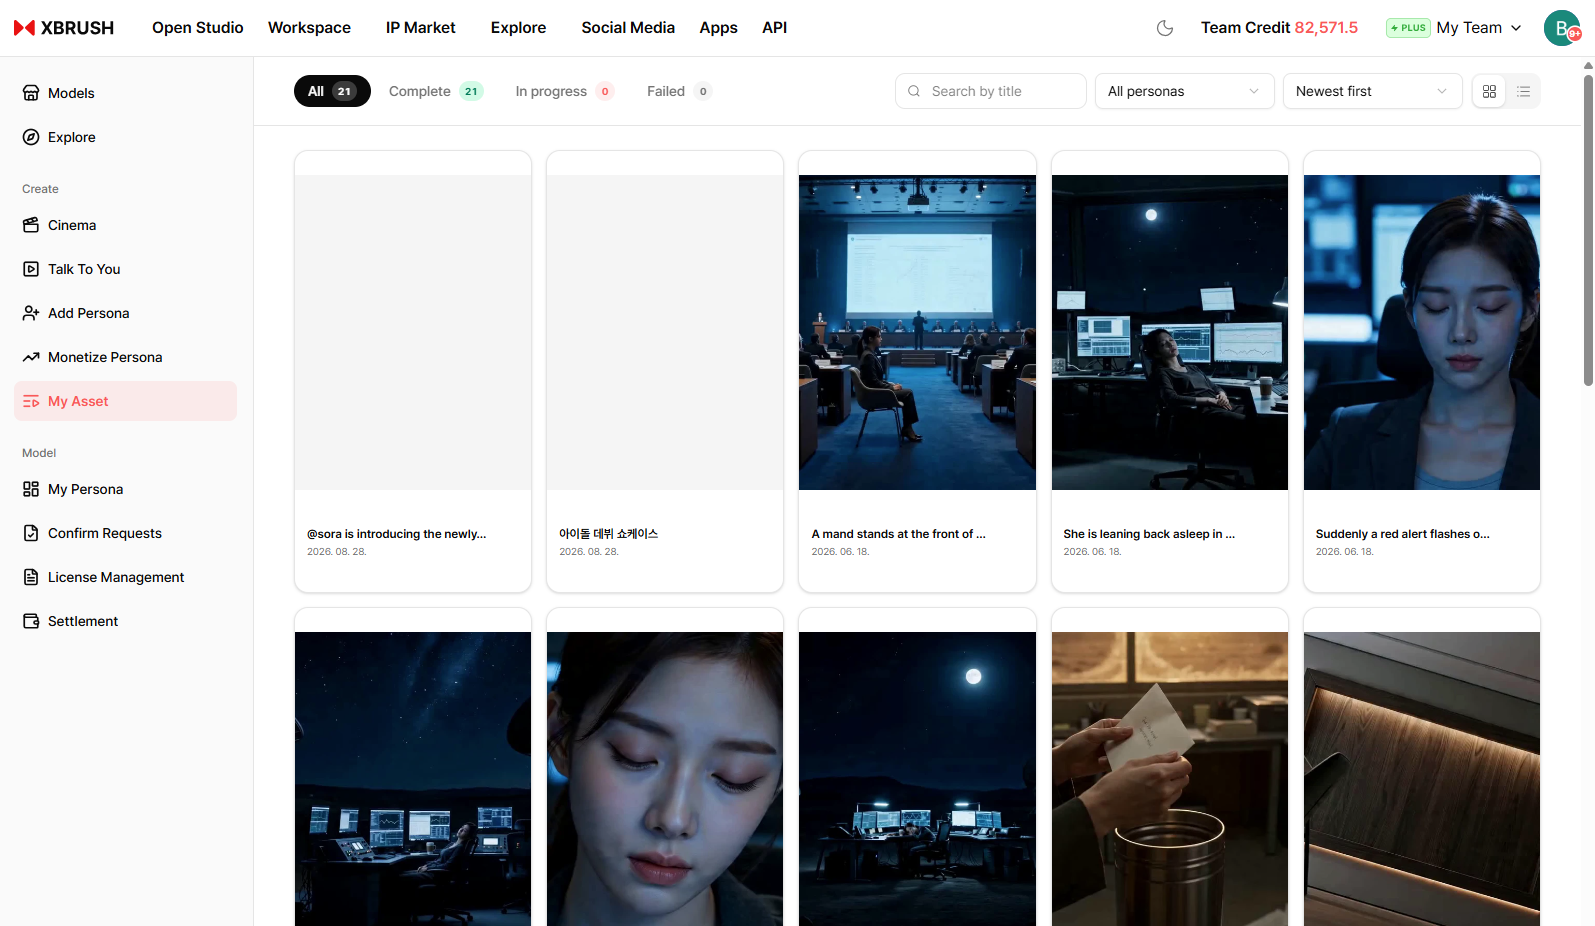Open the closed-eyes face close-up thumbnail
Viewport: 1595px width, 926px height.
(665, 779)
